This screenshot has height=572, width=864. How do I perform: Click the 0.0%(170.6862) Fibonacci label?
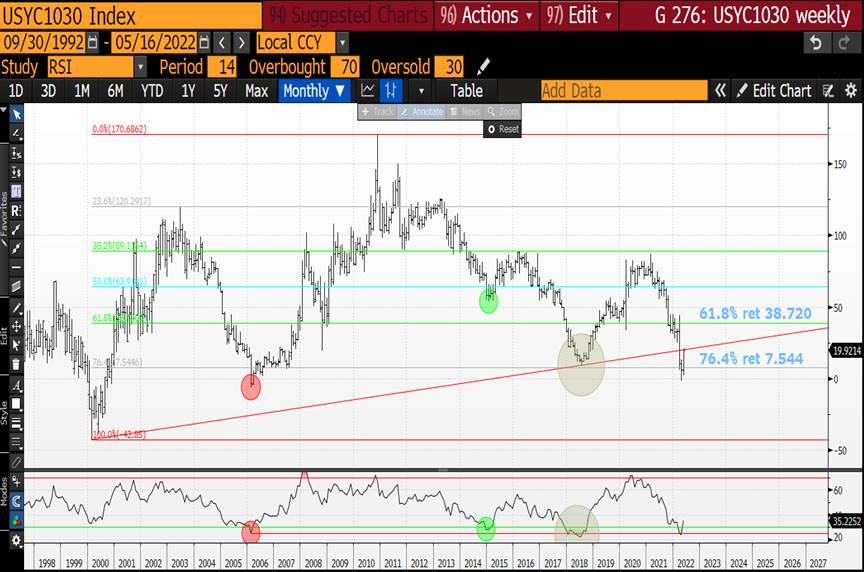tap(120, 129)
